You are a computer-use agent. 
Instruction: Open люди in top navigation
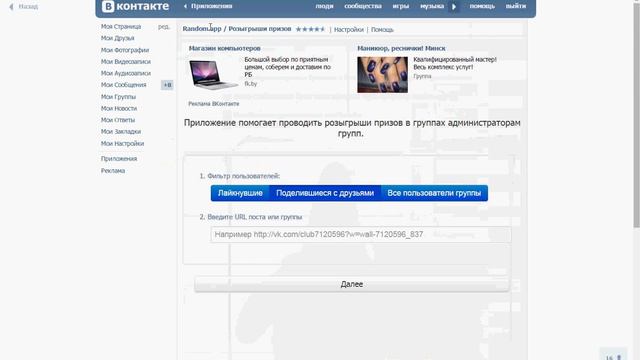(324, 6)
